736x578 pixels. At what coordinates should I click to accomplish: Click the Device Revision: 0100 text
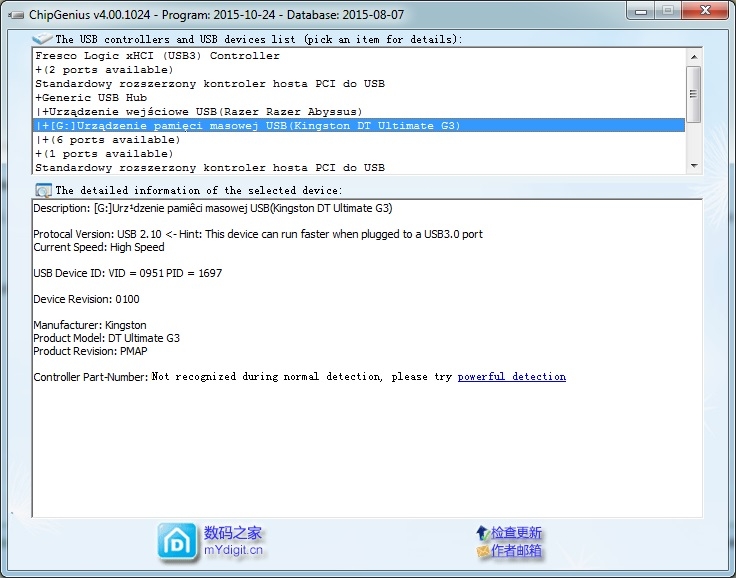pos(86,299)
